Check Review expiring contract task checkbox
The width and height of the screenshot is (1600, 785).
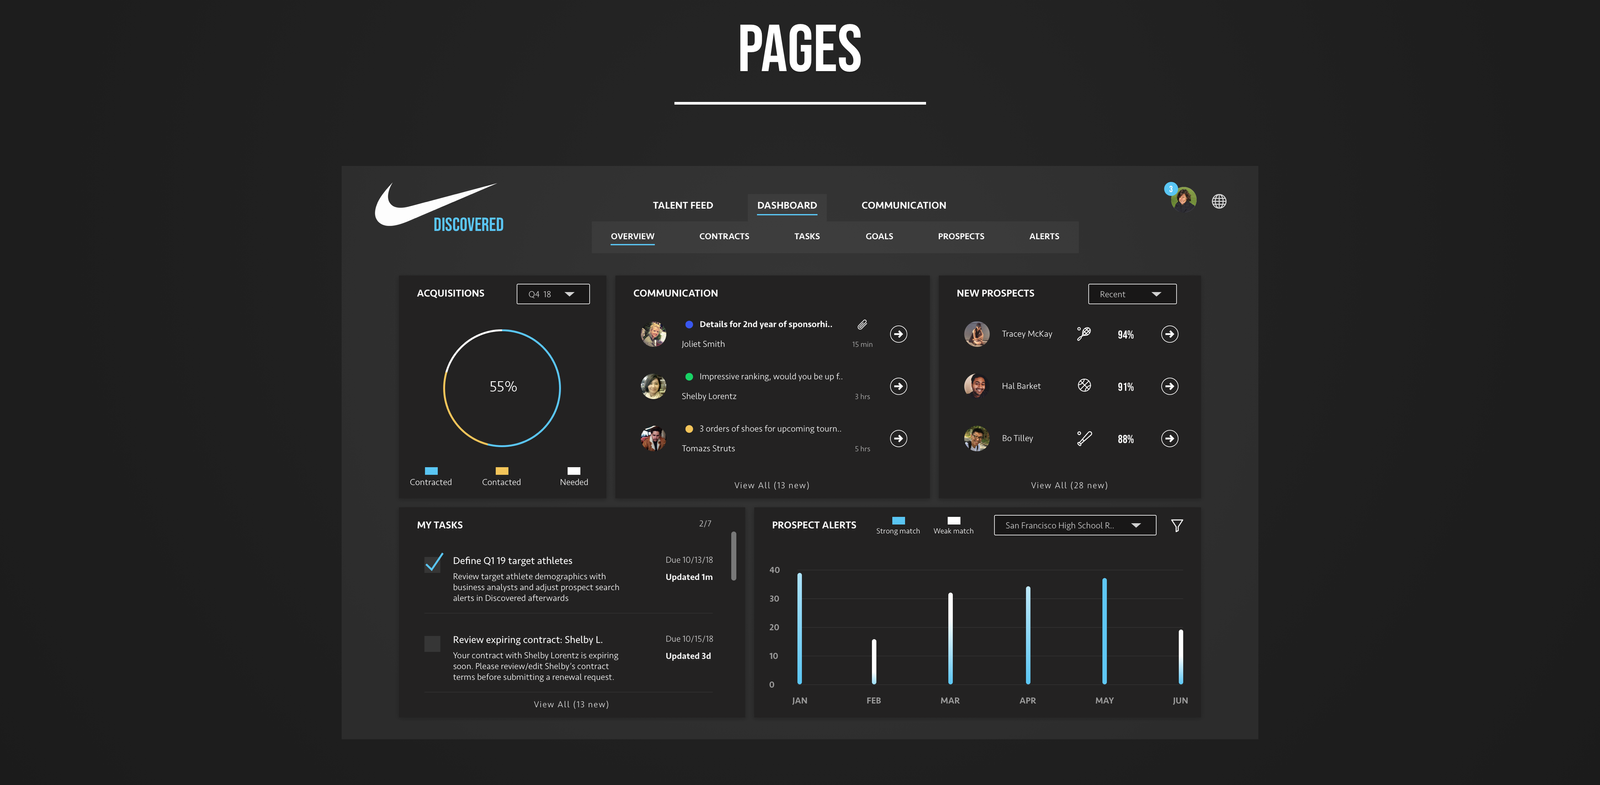(x=432, y=644)
